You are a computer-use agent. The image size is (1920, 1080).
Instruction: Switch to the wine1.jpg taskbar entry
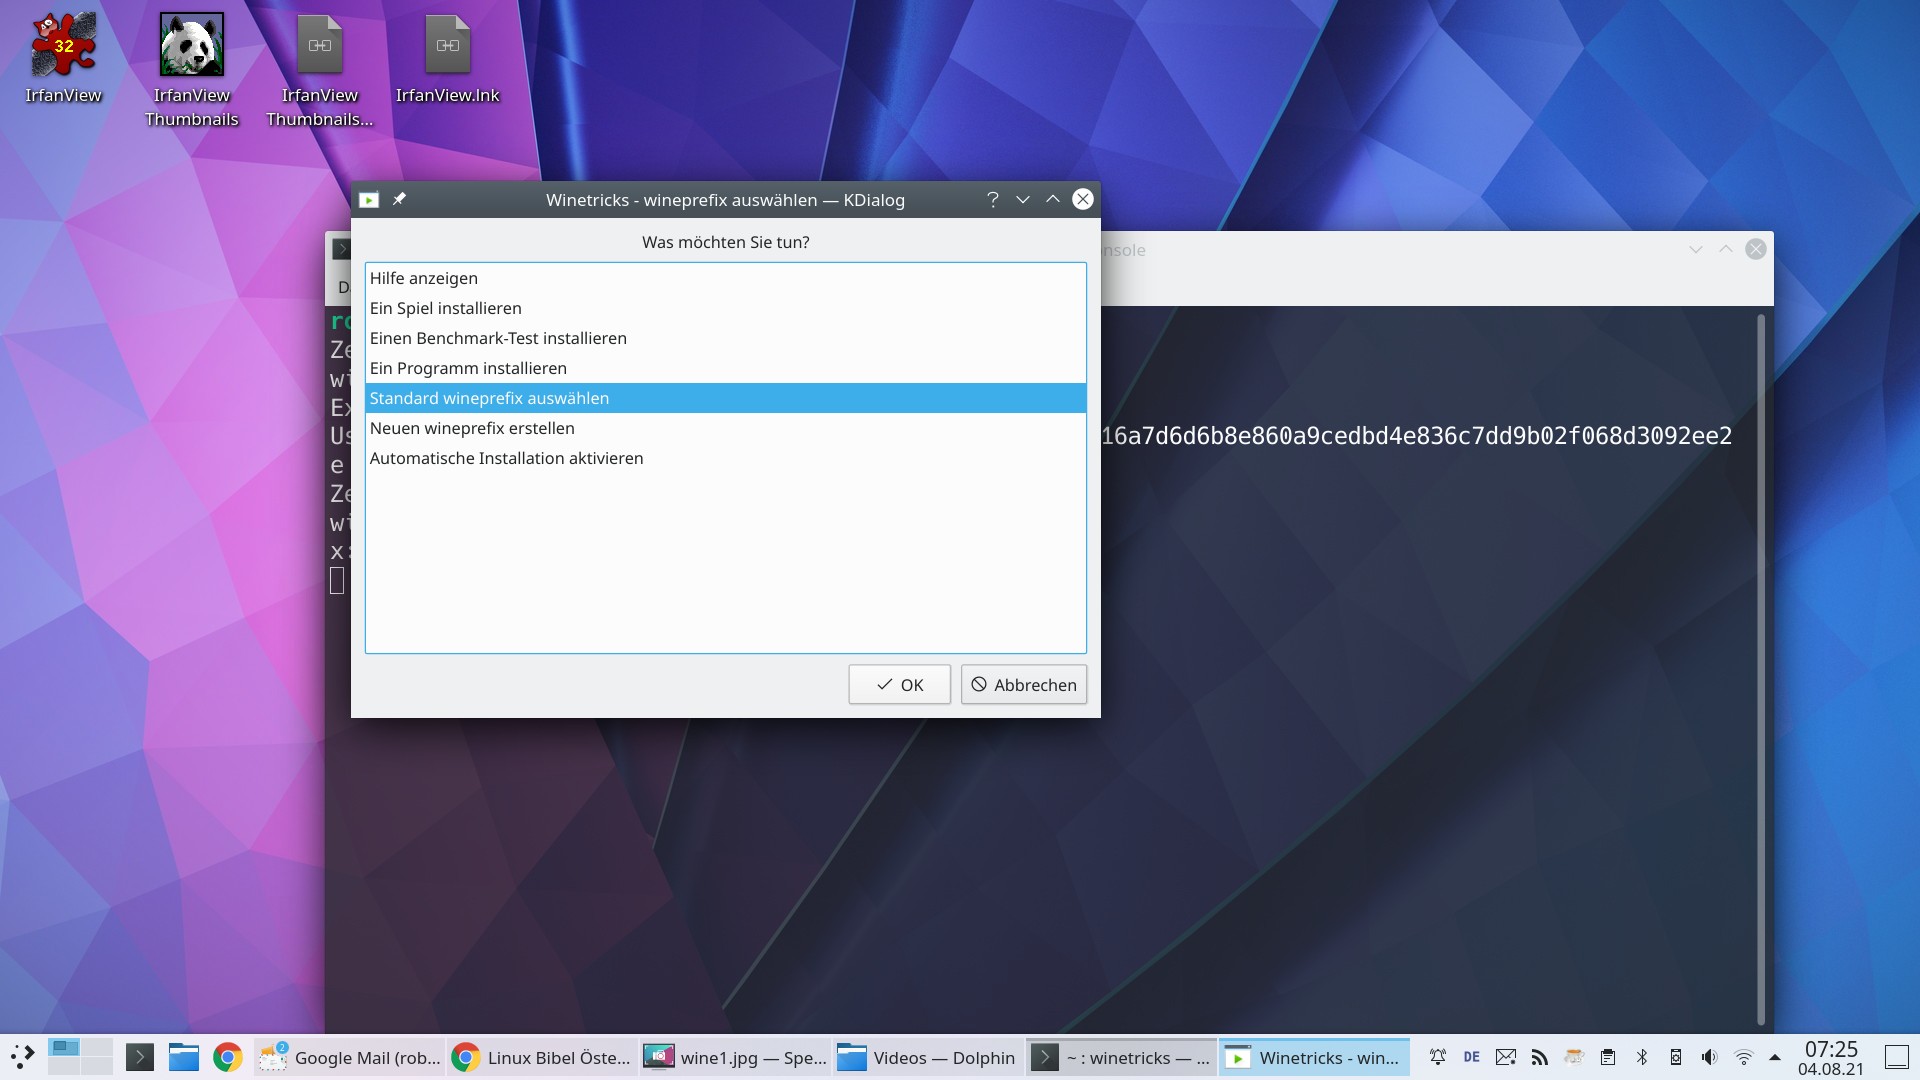coord(733,1057)
